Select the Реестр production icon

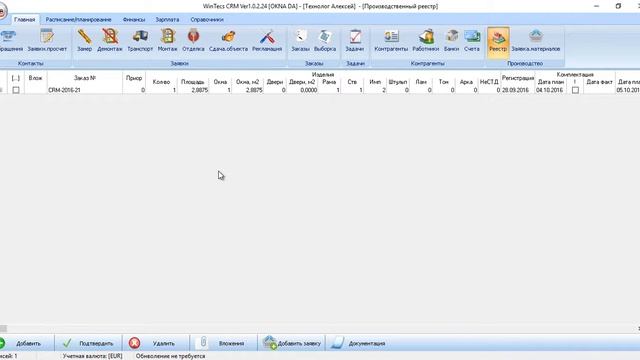[498, 42]
